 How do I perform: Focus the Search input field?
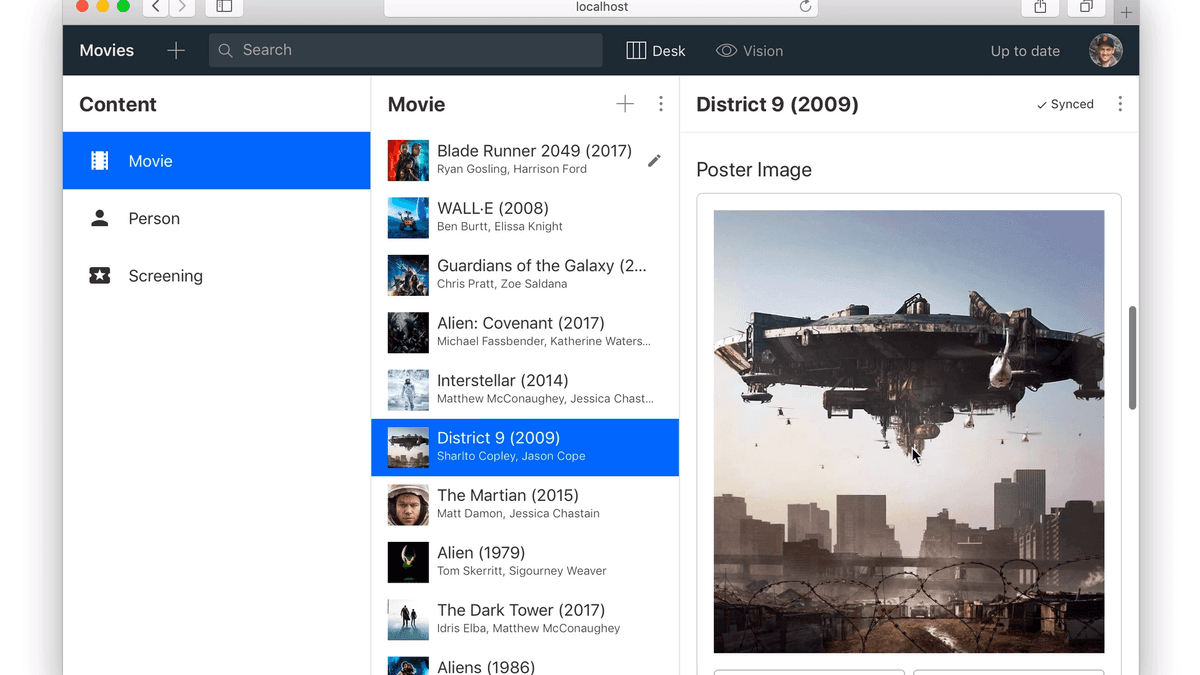[x=405, y=51]
